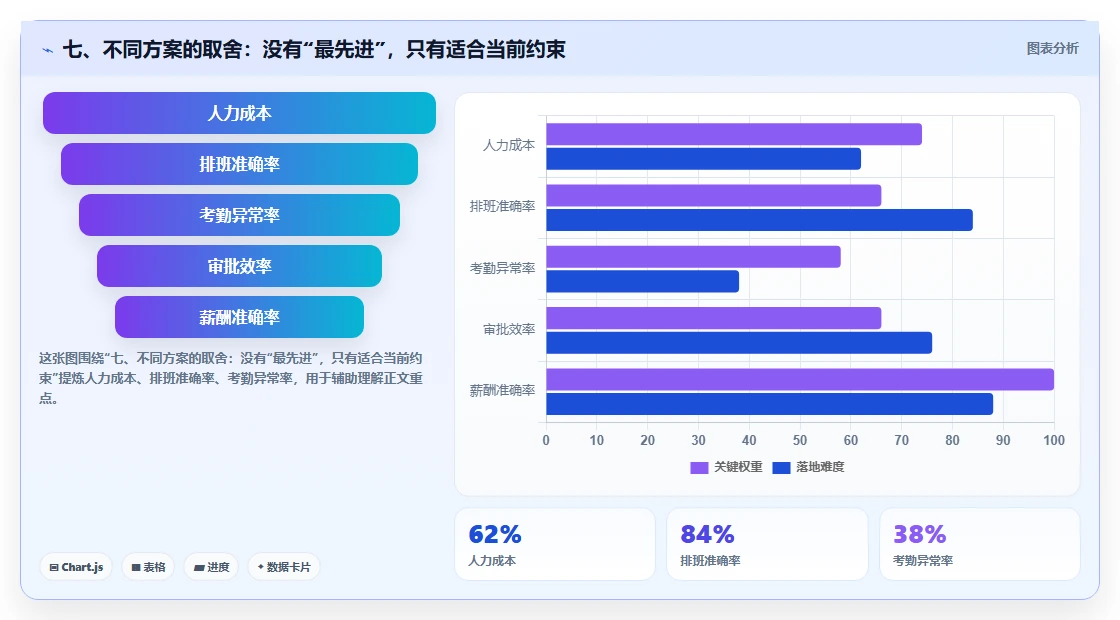The width and height of the screenshot is (1120, 620).
Task: Click the 关键权重 legend label text
Action: [x=738, y=467]
